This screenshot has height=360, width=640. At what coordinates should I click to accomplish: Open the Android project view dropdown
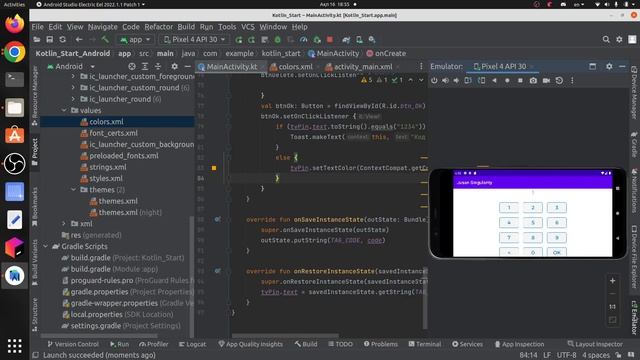(71, 66)
